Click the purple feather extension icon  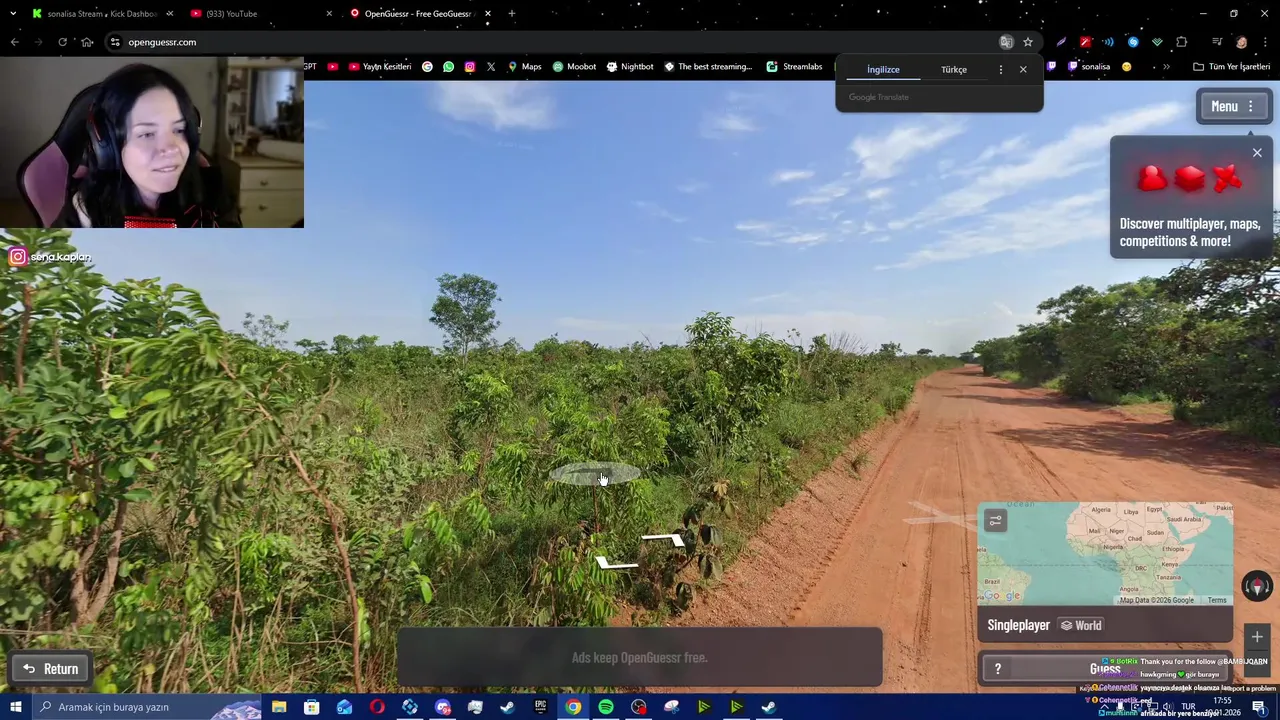(x=1061, y=42)
